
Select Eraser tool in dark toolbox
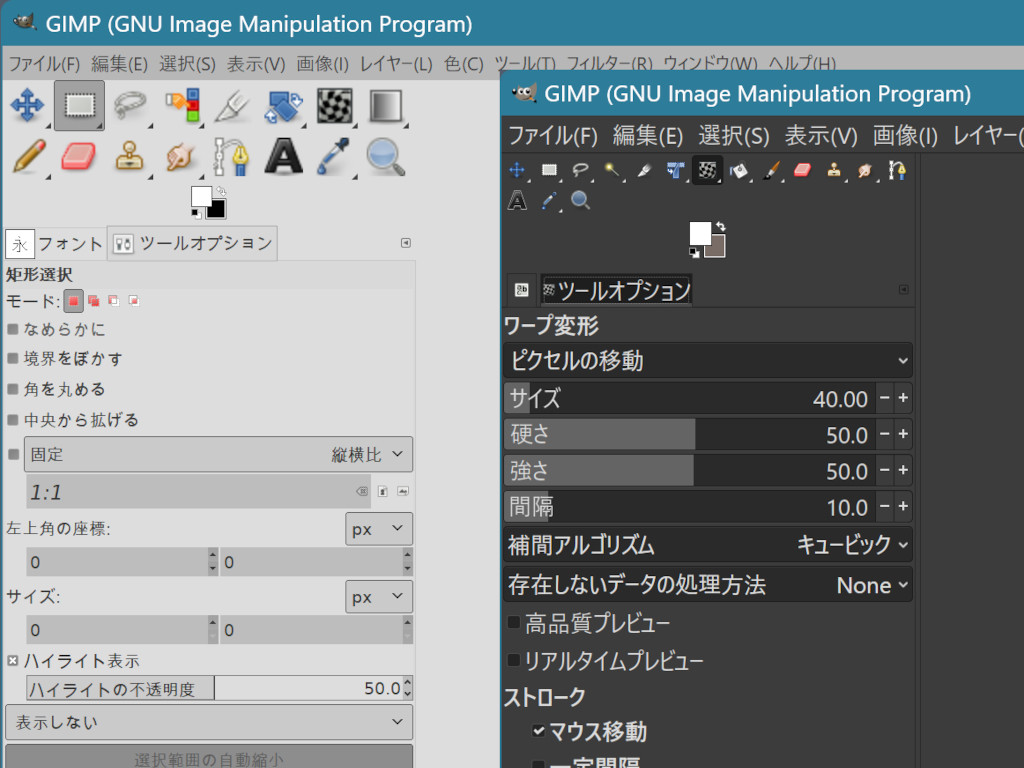803,170
